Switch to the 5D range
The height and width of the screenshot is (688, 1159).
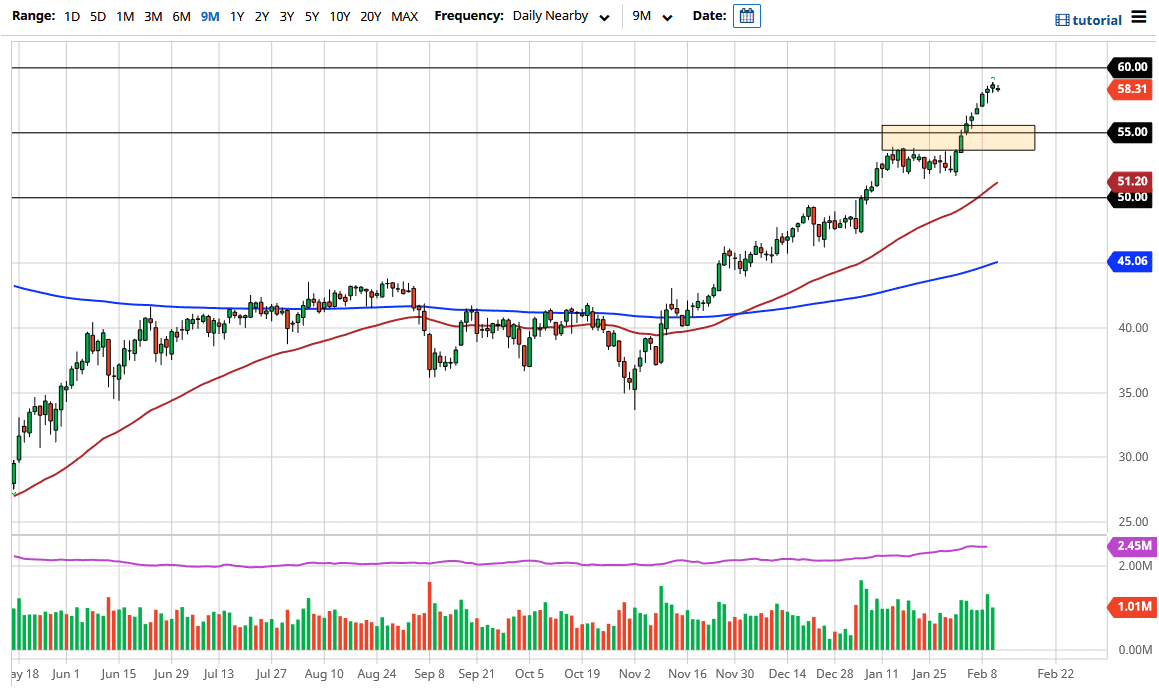coord(97,16)
